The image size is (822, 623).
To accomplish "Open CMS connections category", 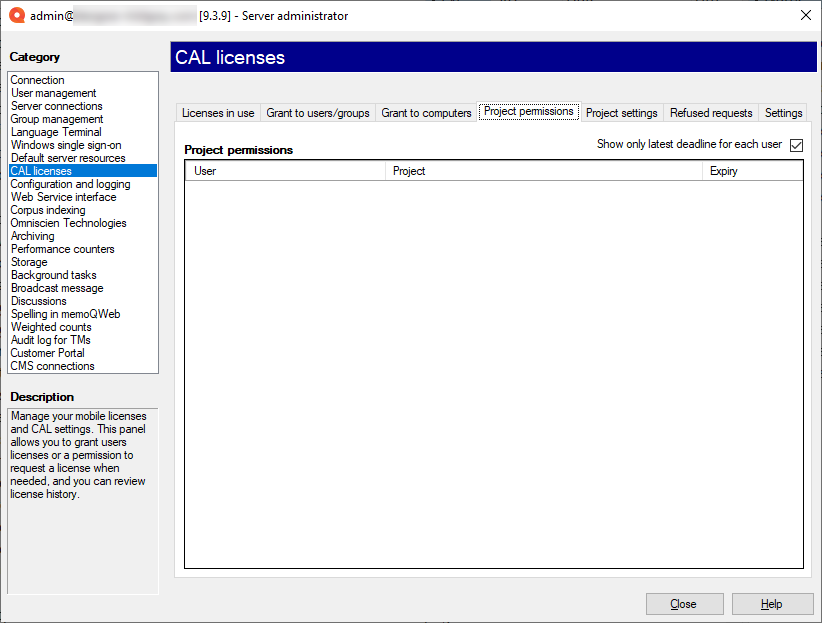I will pos(53,366).
